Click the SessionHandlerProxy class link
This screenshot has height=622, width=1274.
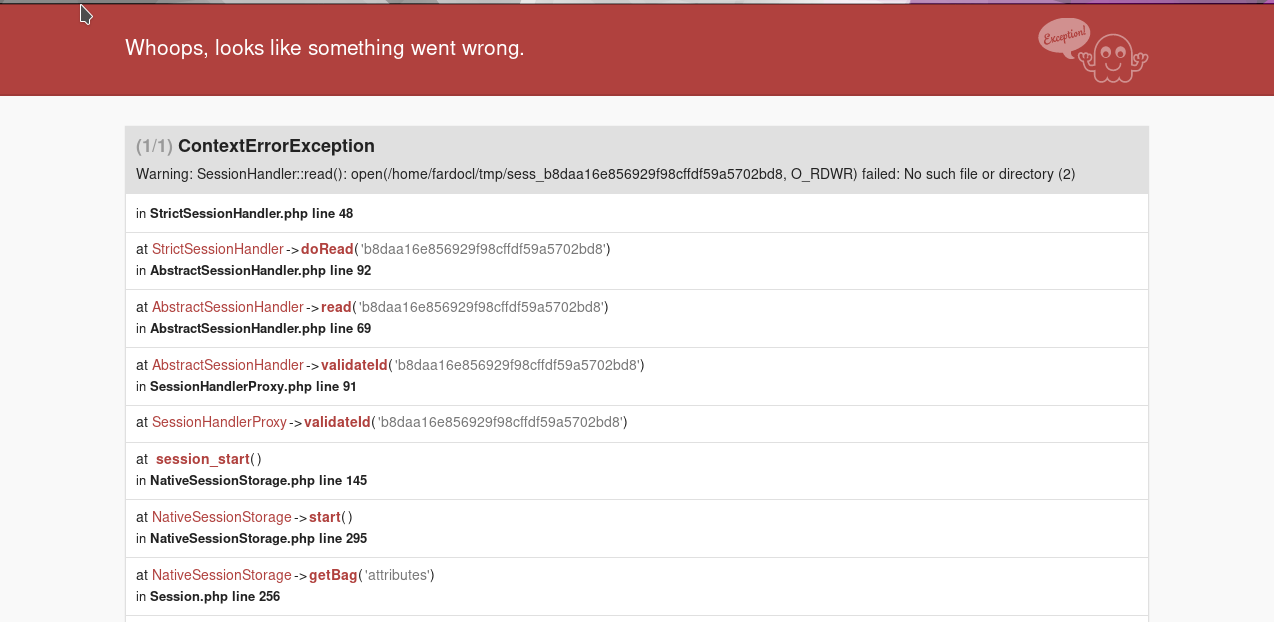(x=219, y=423)
